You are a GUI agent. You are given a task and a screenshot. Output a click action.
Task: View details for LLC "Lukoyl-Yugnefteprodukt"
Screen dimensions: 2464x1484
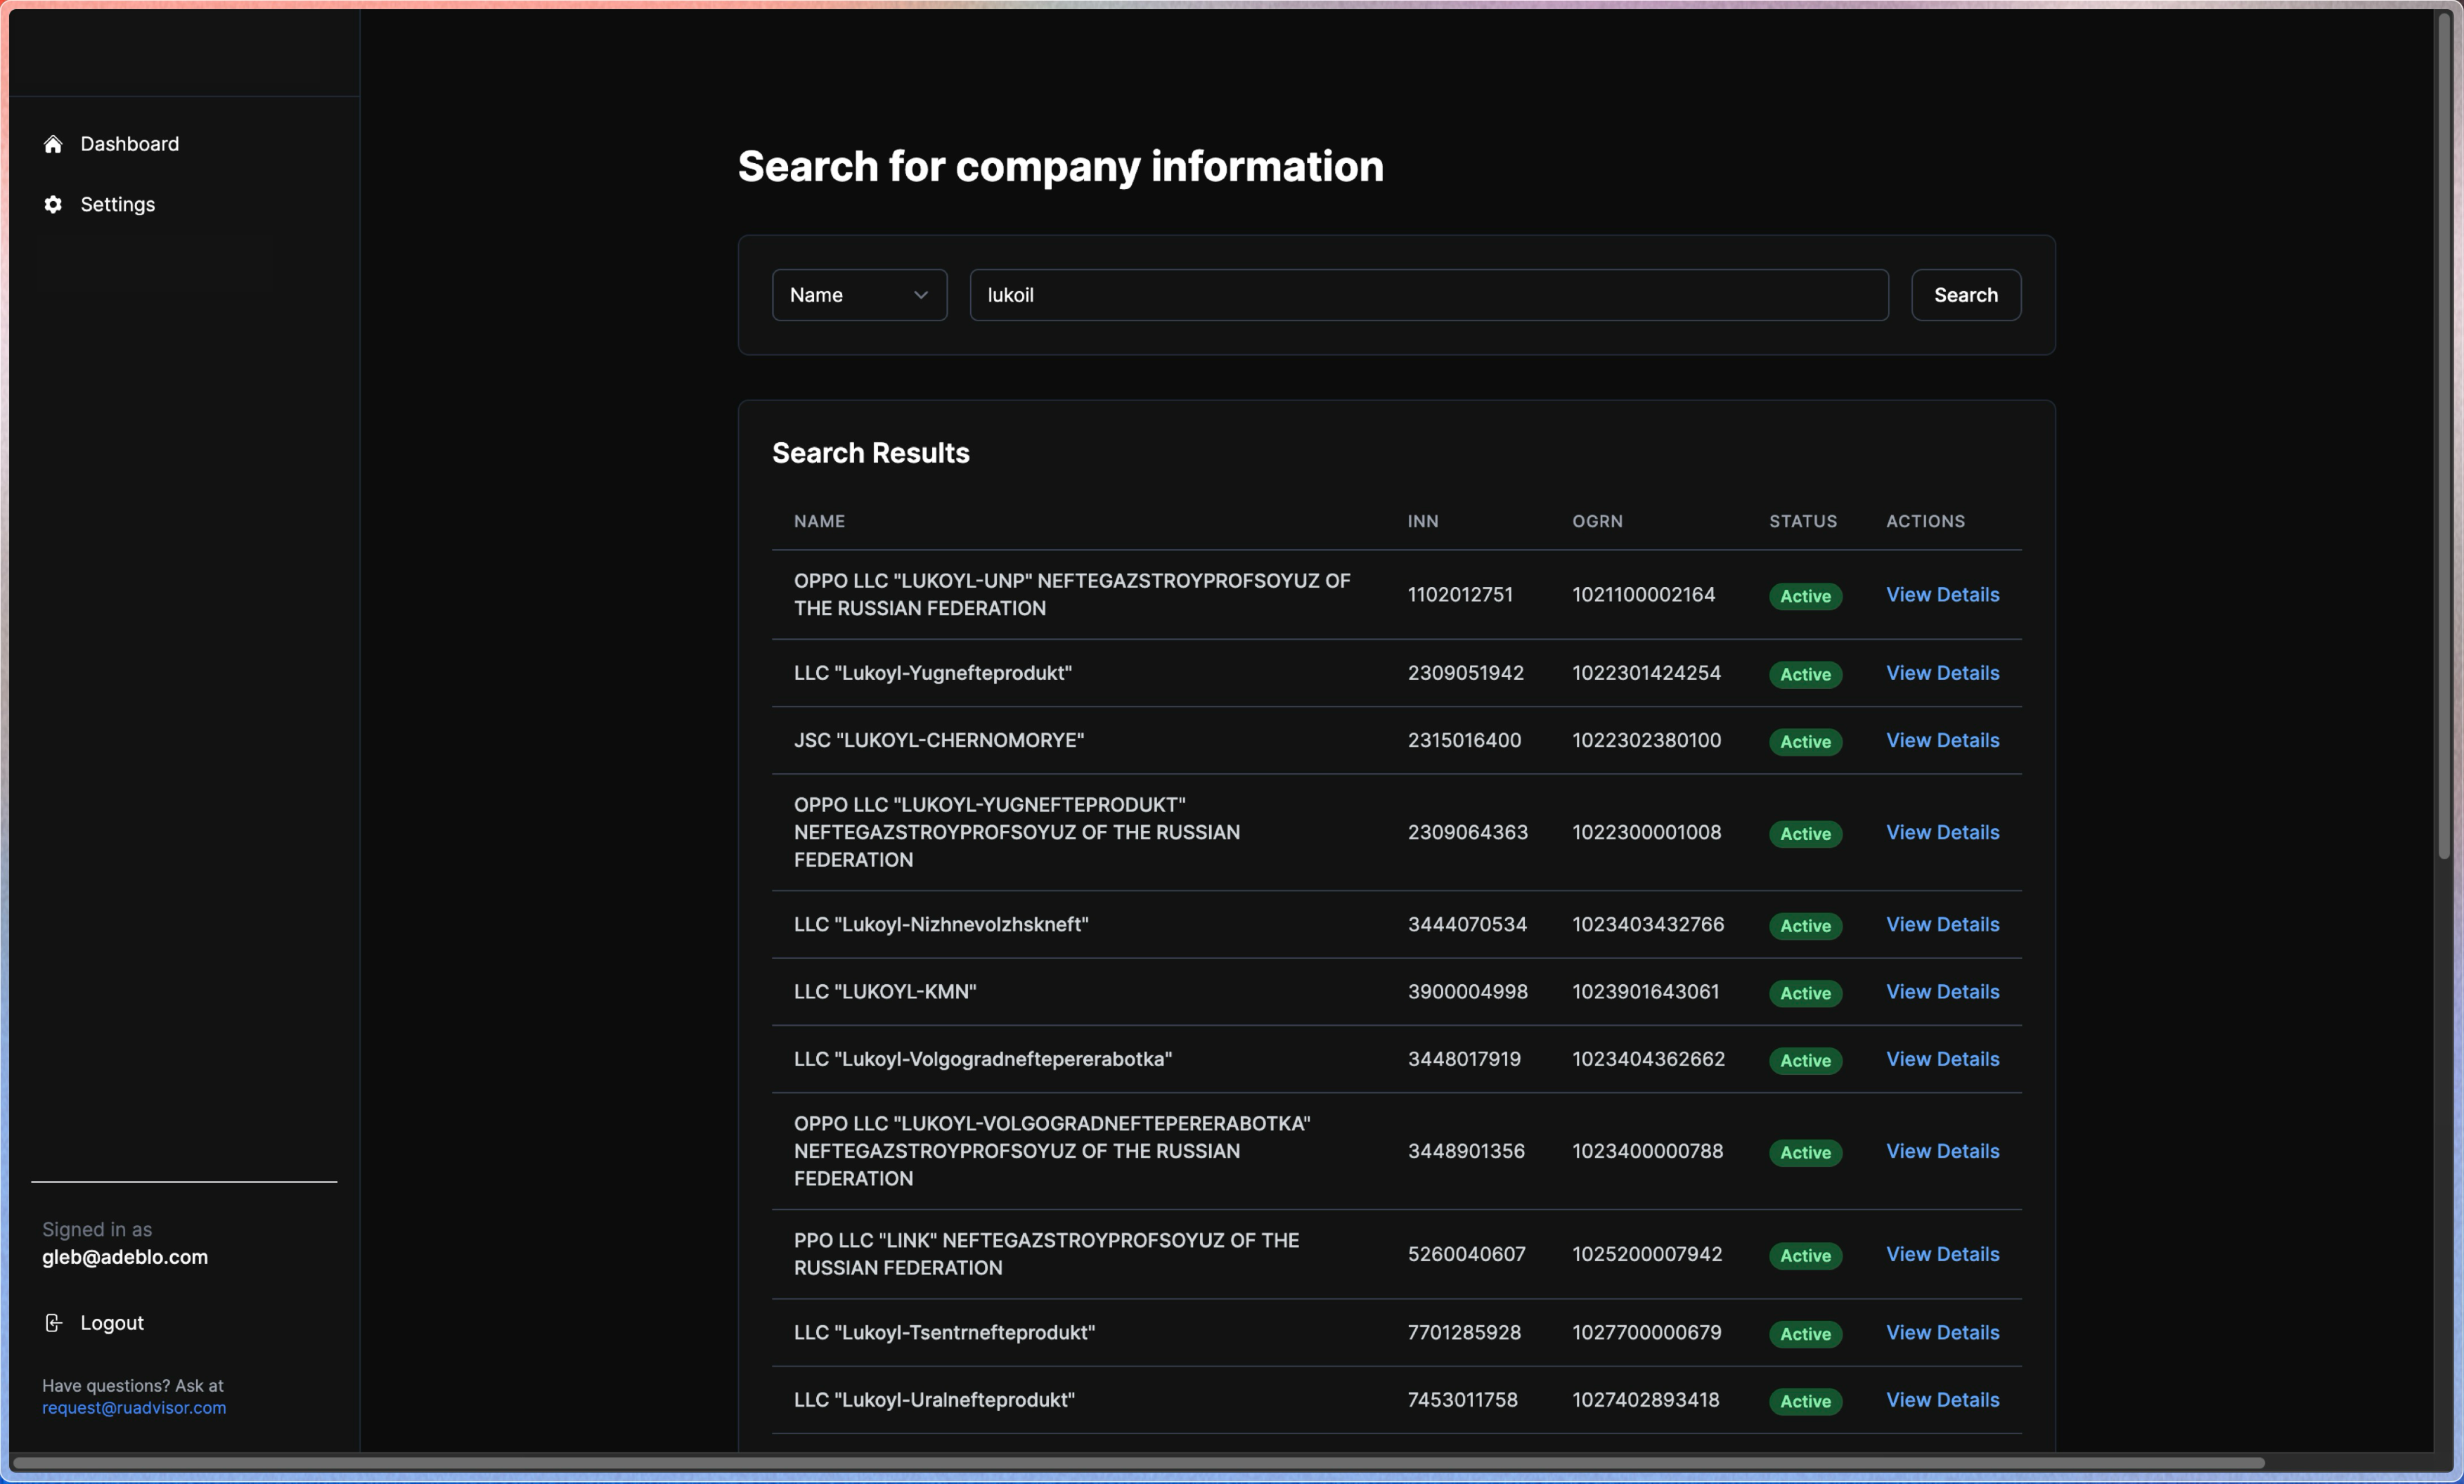1941,673
